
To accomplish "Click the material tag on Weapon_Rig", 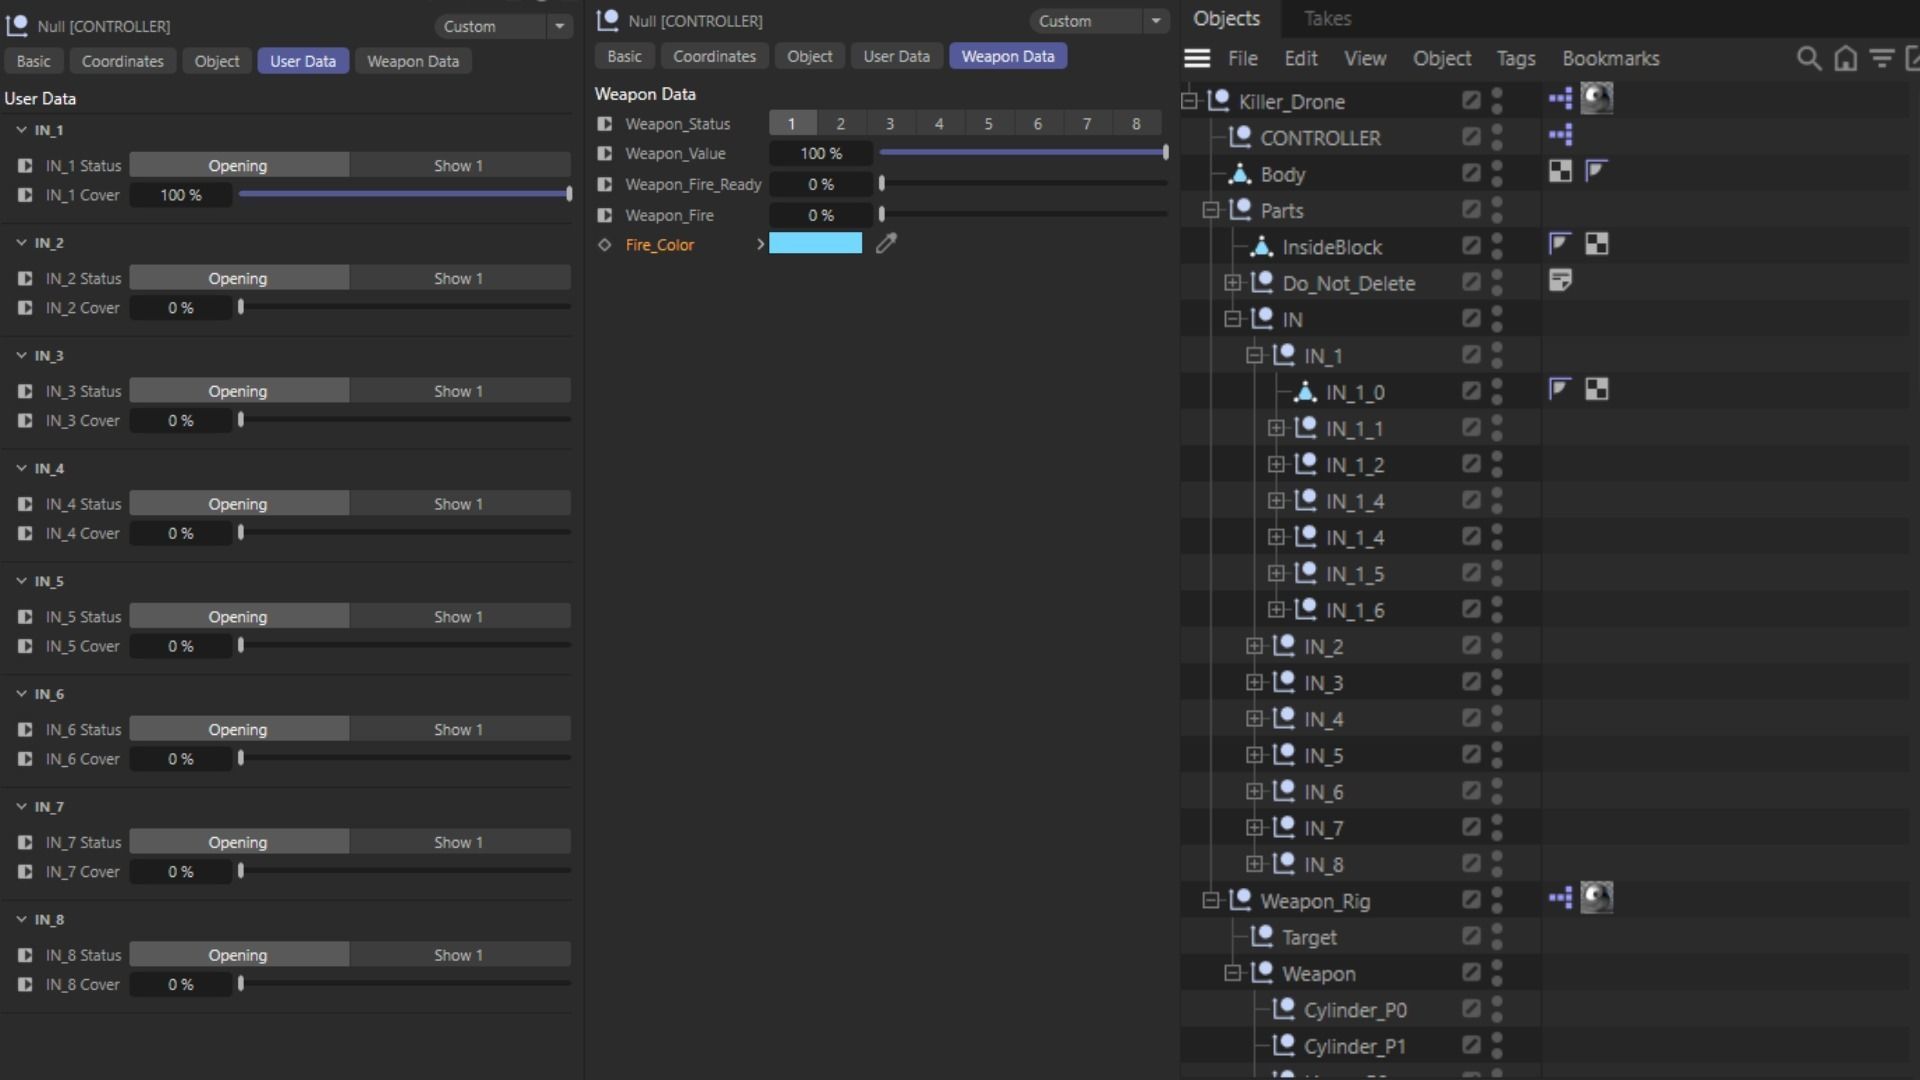I will tap(1596, 898).
